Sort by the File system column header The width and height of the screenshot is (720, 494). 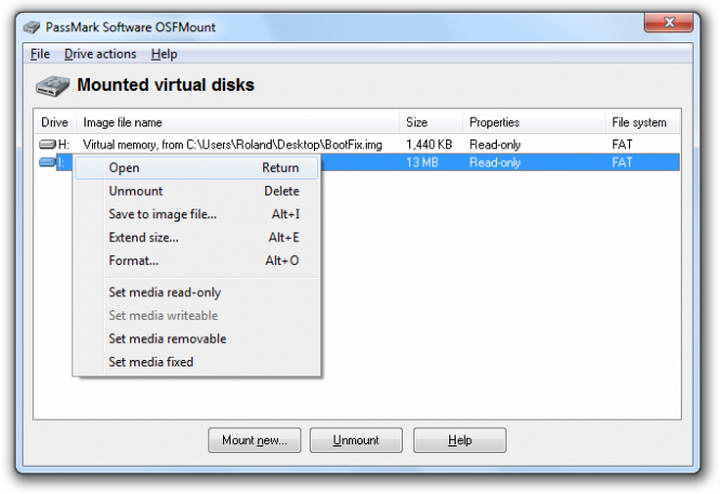point(642,123)
